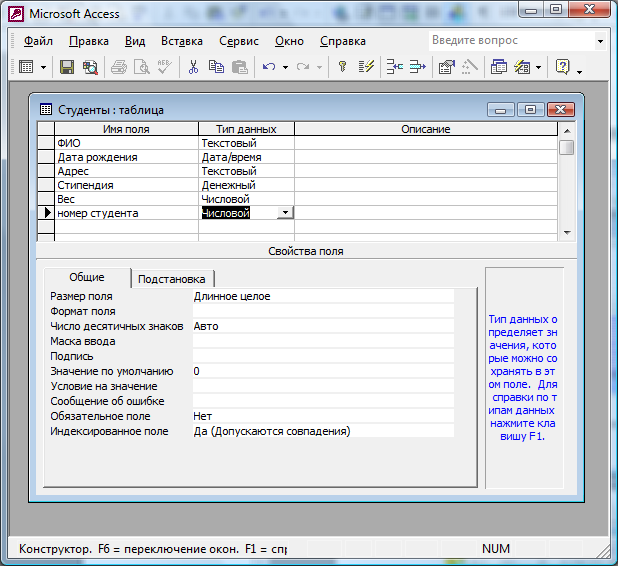Click the Copy icon
Viewport: 618px width, 566px height.
(x=216, y=67)
